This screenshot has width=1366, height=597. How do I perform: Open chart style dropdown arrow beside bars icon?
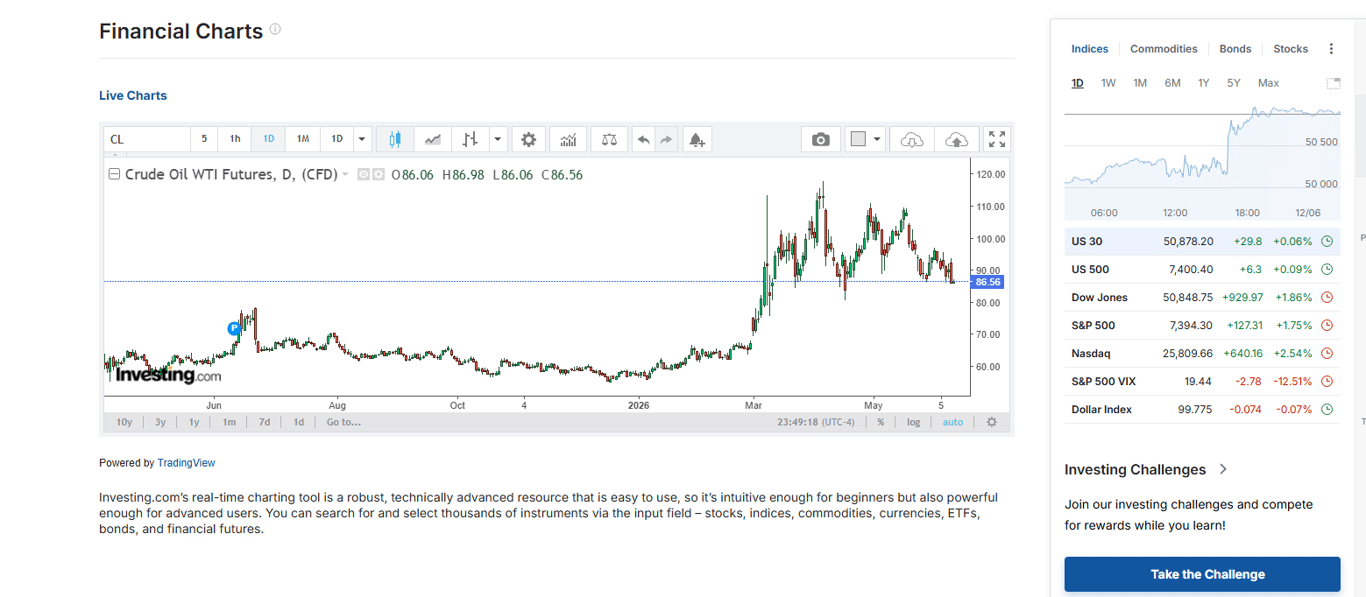click(x=498, y=139)
